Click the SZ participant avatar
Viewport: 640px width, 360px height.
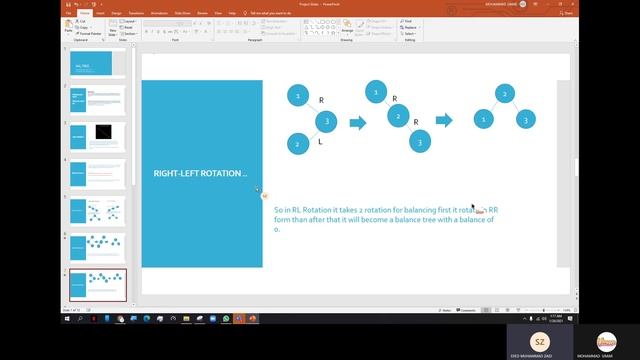(x=540, y=342)
